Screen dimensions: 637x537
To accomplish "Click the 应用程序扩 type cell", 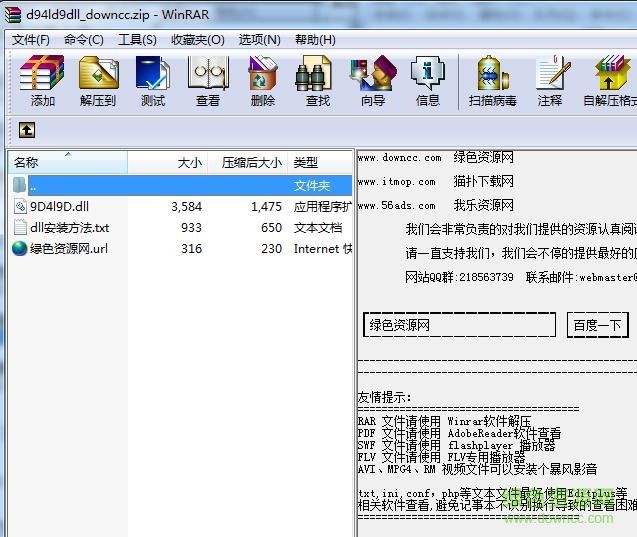I will (323, 206).
